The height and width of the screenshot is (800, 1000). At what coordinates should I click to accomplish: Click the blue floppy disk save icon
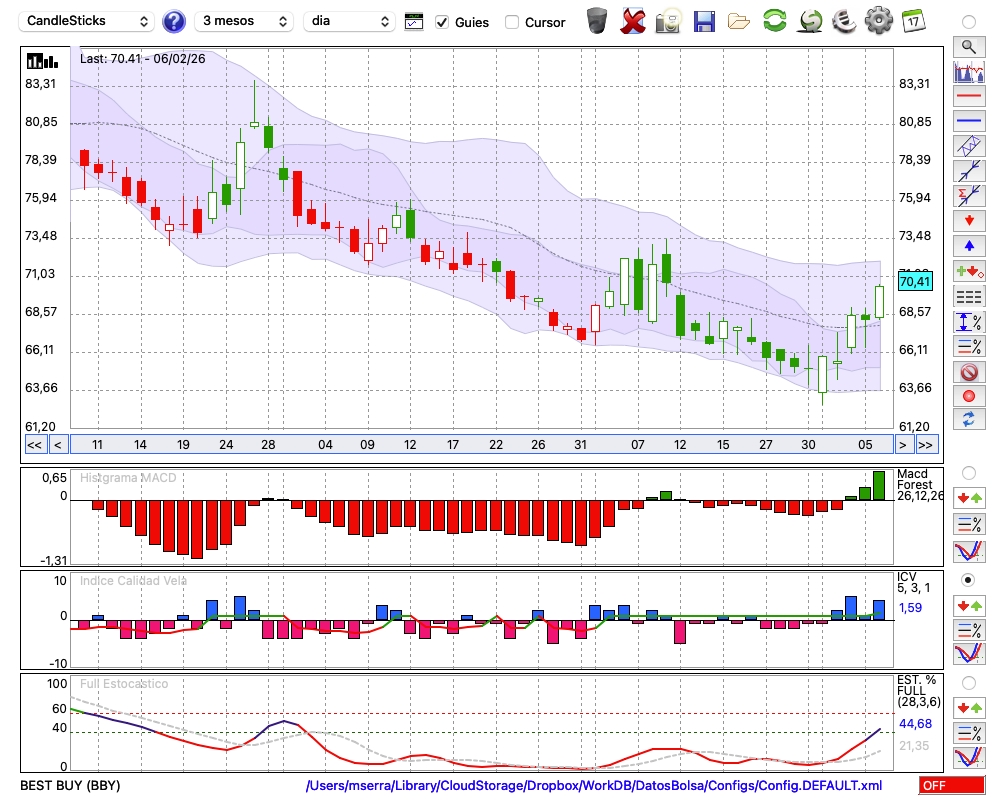(x=704, y=21)
